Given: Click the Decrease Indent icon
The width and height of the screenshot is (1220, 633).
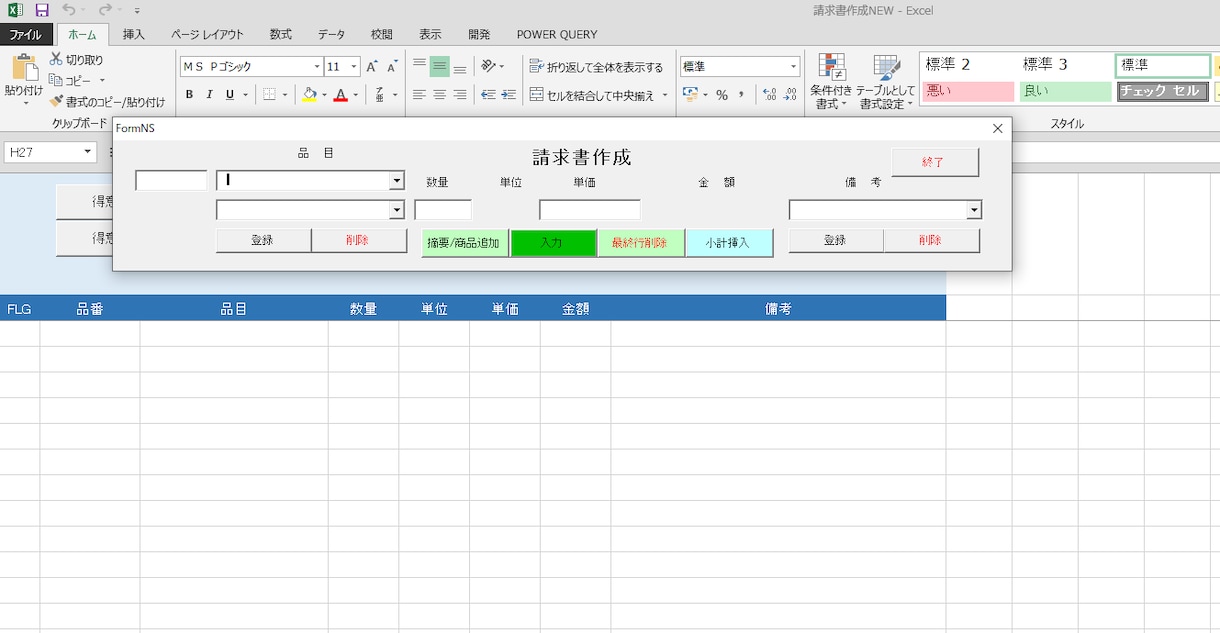Looking at the screenshot, I should [x=488, y=95].
